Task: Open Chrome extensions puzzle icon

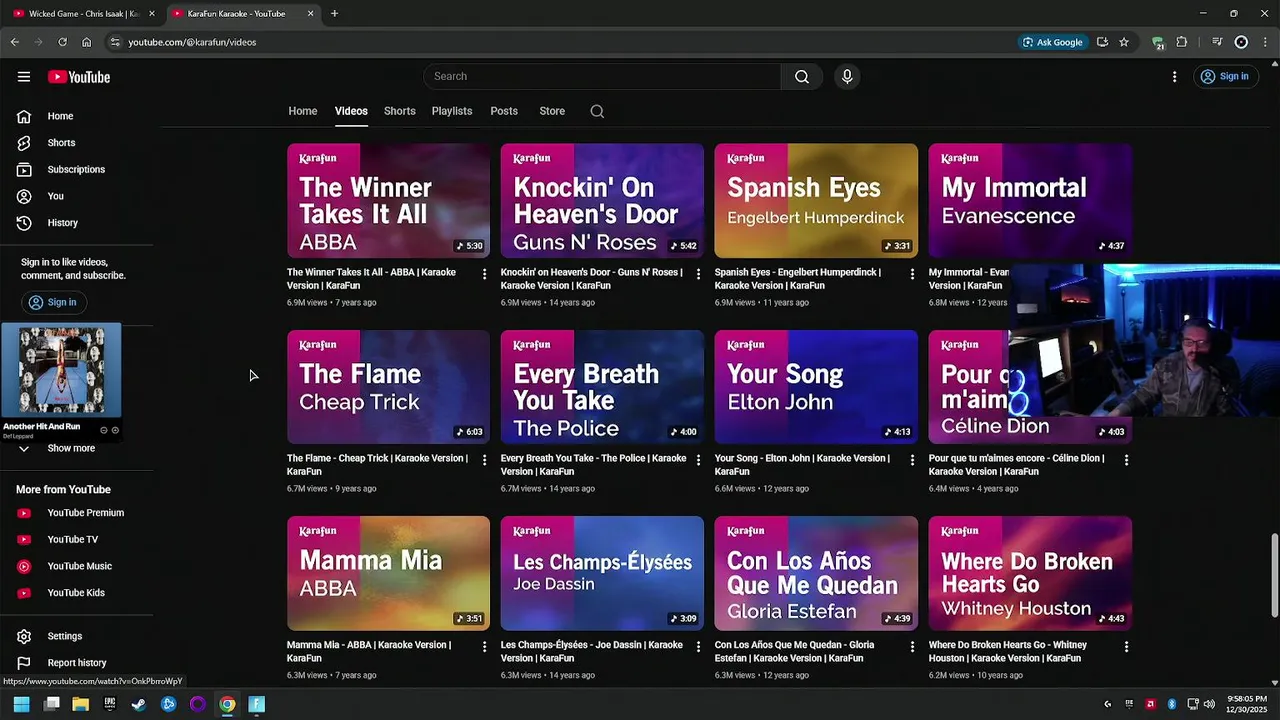Action: (1182, 42)
